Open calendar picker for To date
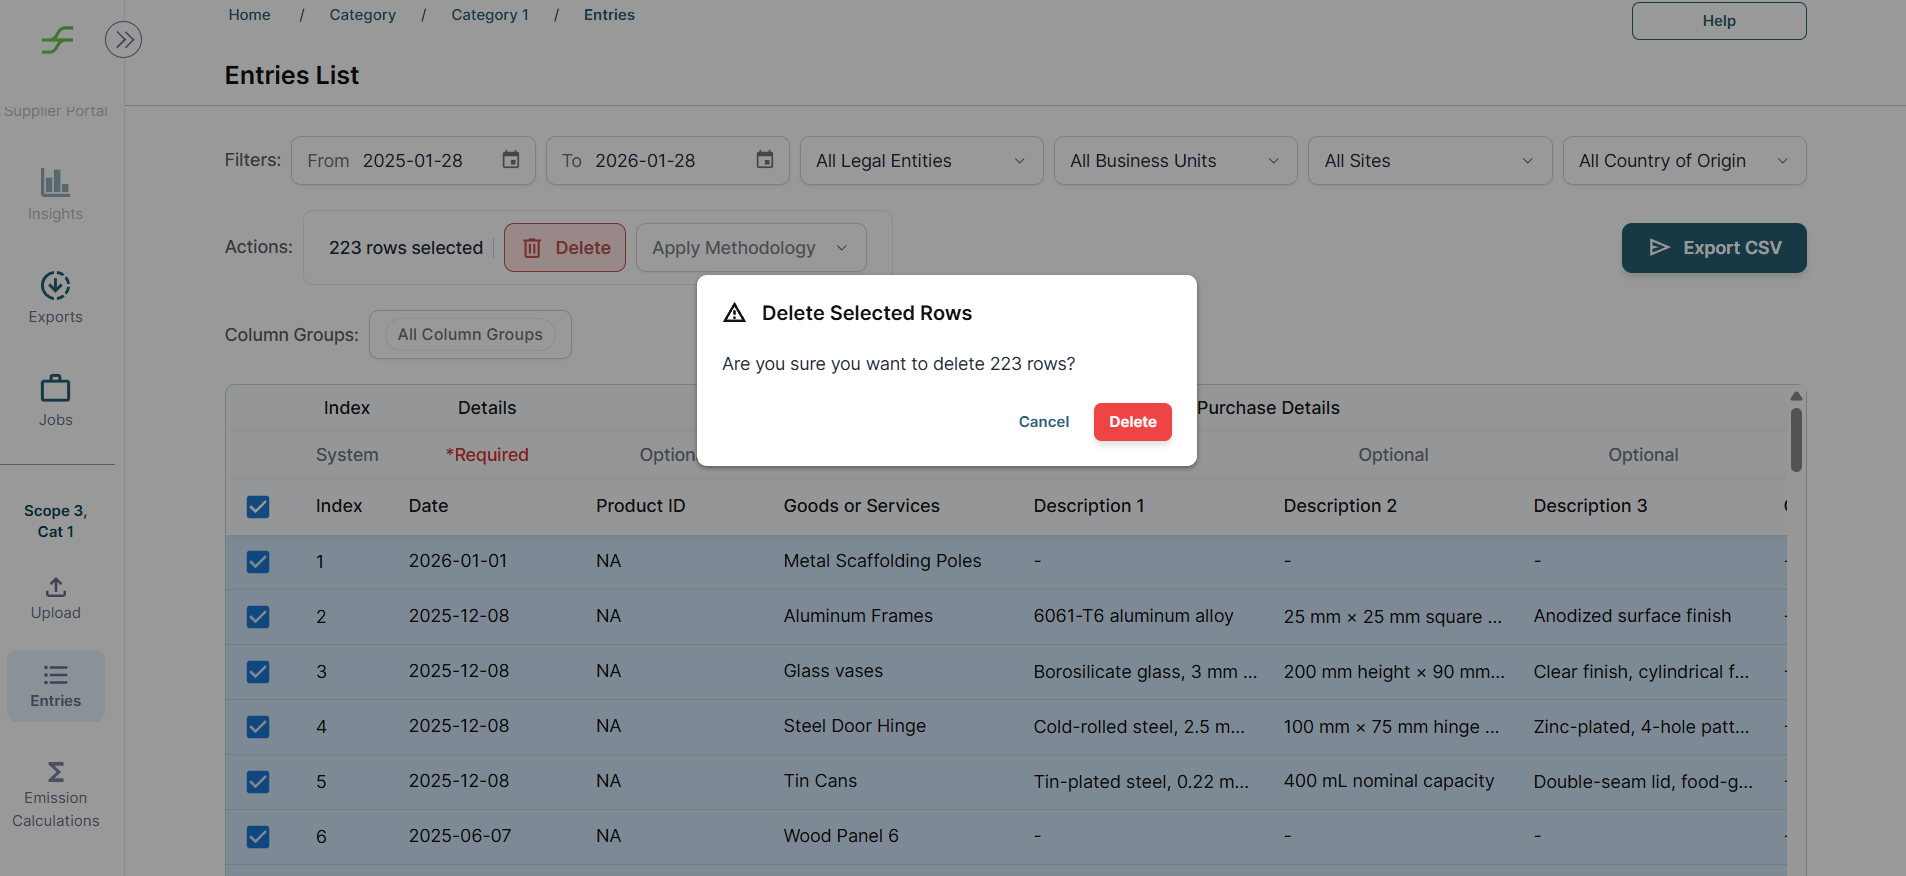Image resolution: width=1906 pixels, height=876 pixels. pos(765,160)
